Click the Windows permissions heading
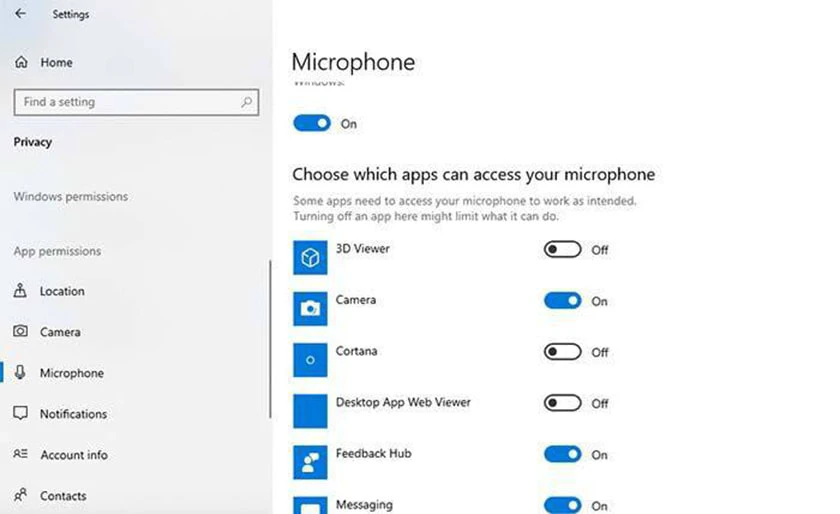The width and height of the screenshot is (840, 514). (x=71, y=196)
